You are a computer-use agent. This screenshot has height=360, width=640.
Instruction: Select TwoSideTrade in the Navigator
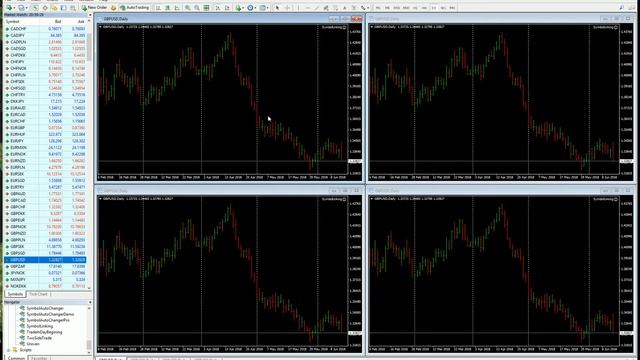(39, 338)
